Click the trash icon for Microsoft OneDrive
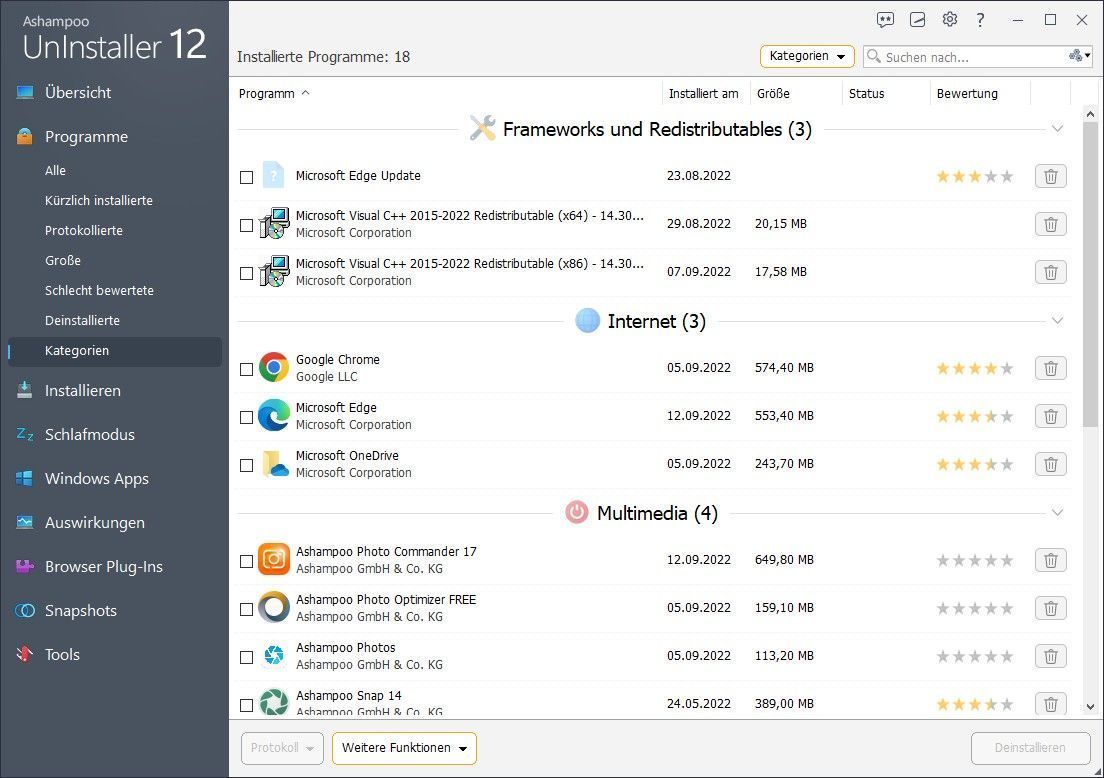Viewport: 1104px width, 778px height. [x=1050, y=464]
